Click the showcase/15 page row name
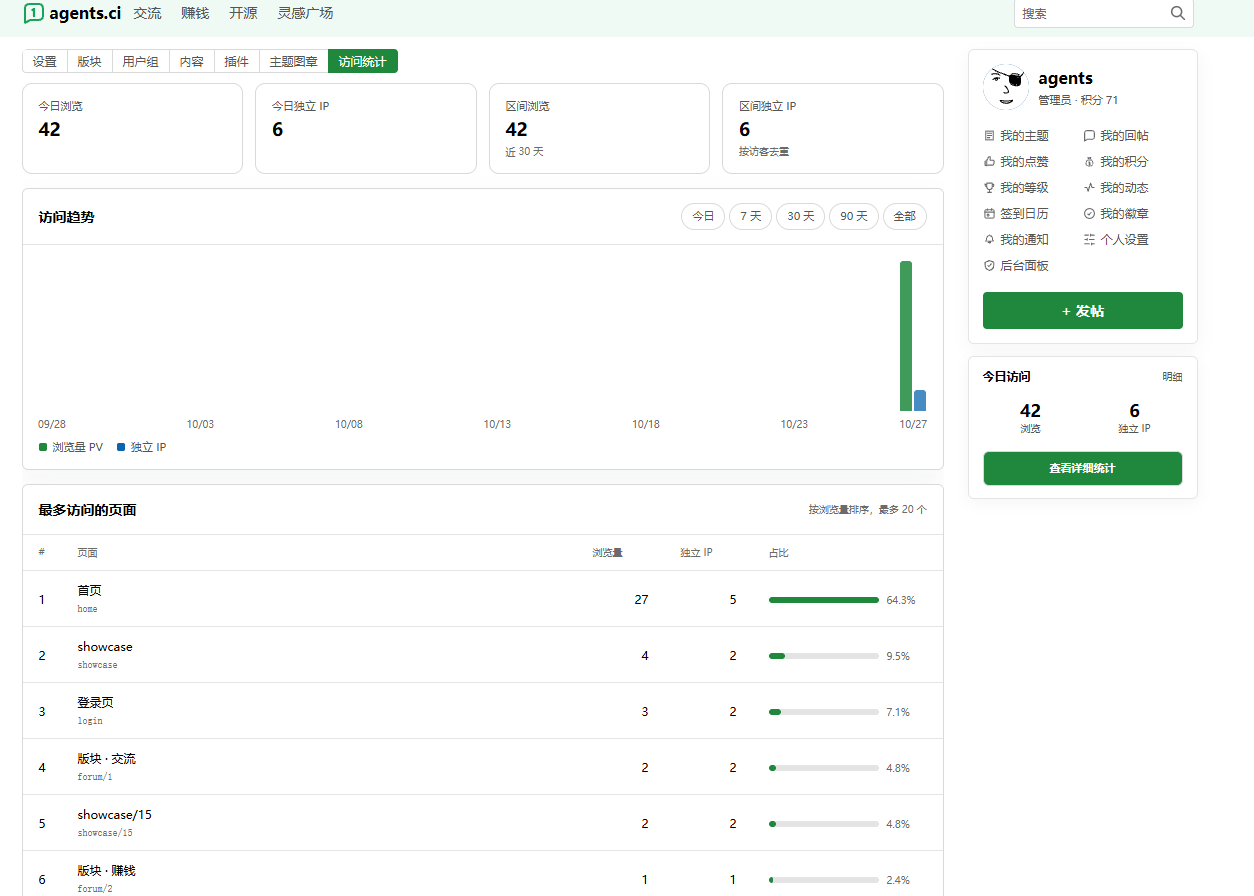This screenshot has height=896, width=1254. tap(115, 815)
